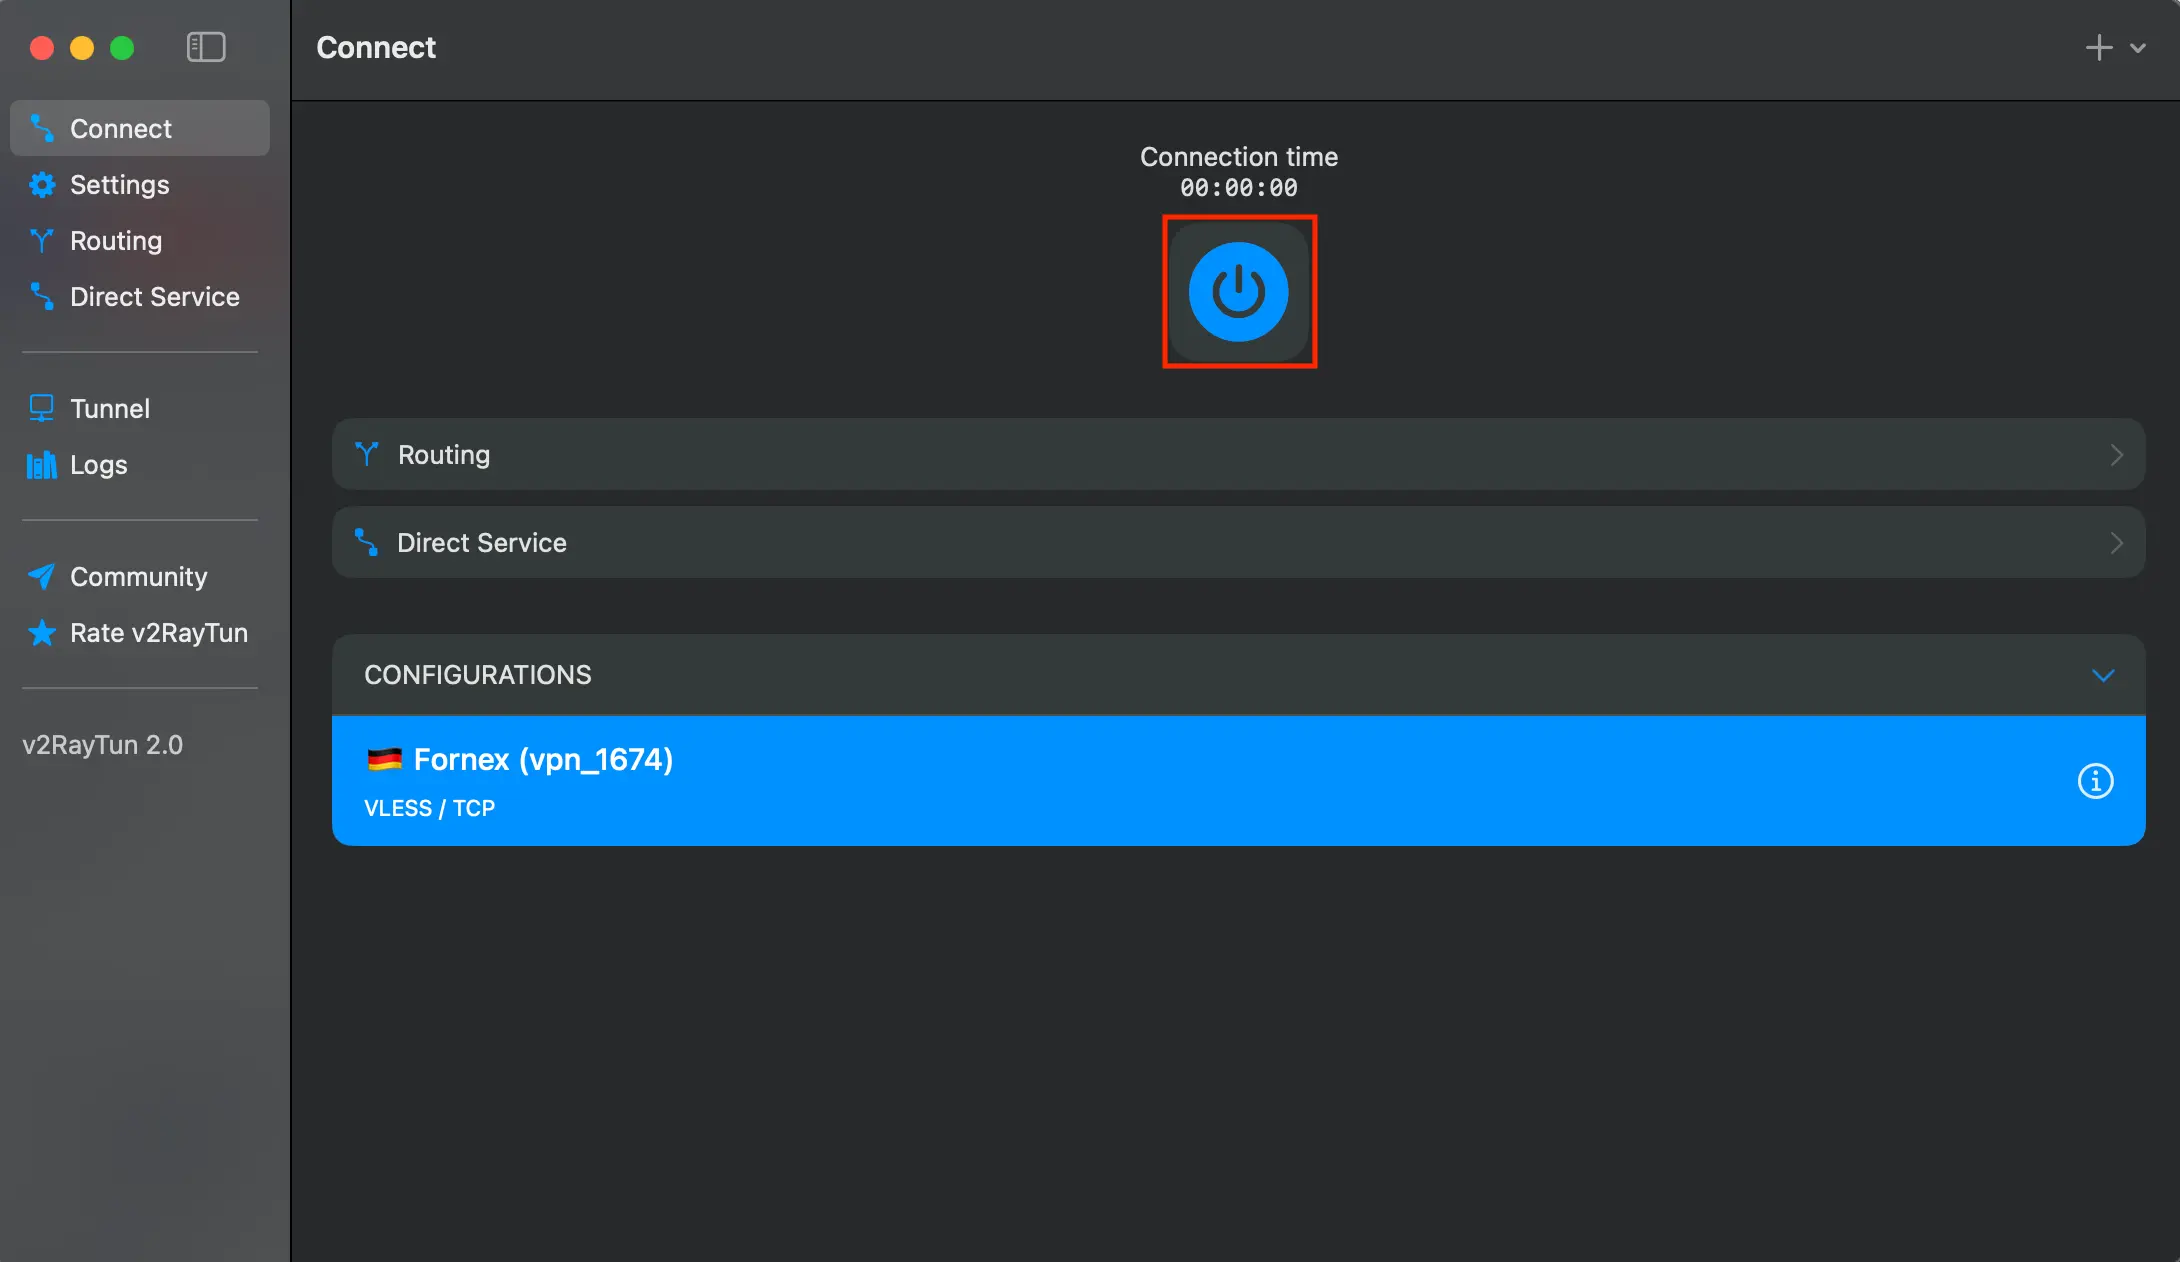Collapse the CONFIGURATIONS section chevron
Screen dimensions: 2180x1262
2103,675
